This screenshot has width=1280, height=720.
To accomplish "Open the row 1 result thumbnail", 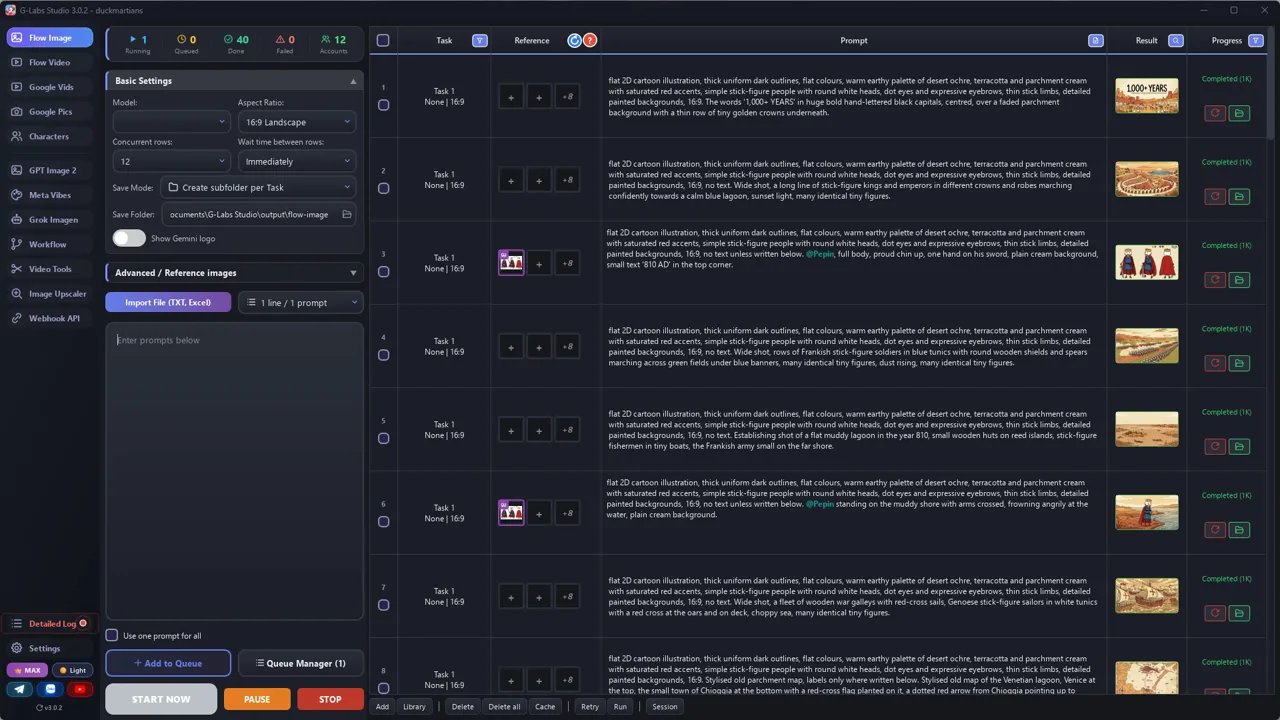I will click(x=1147, y=96).
